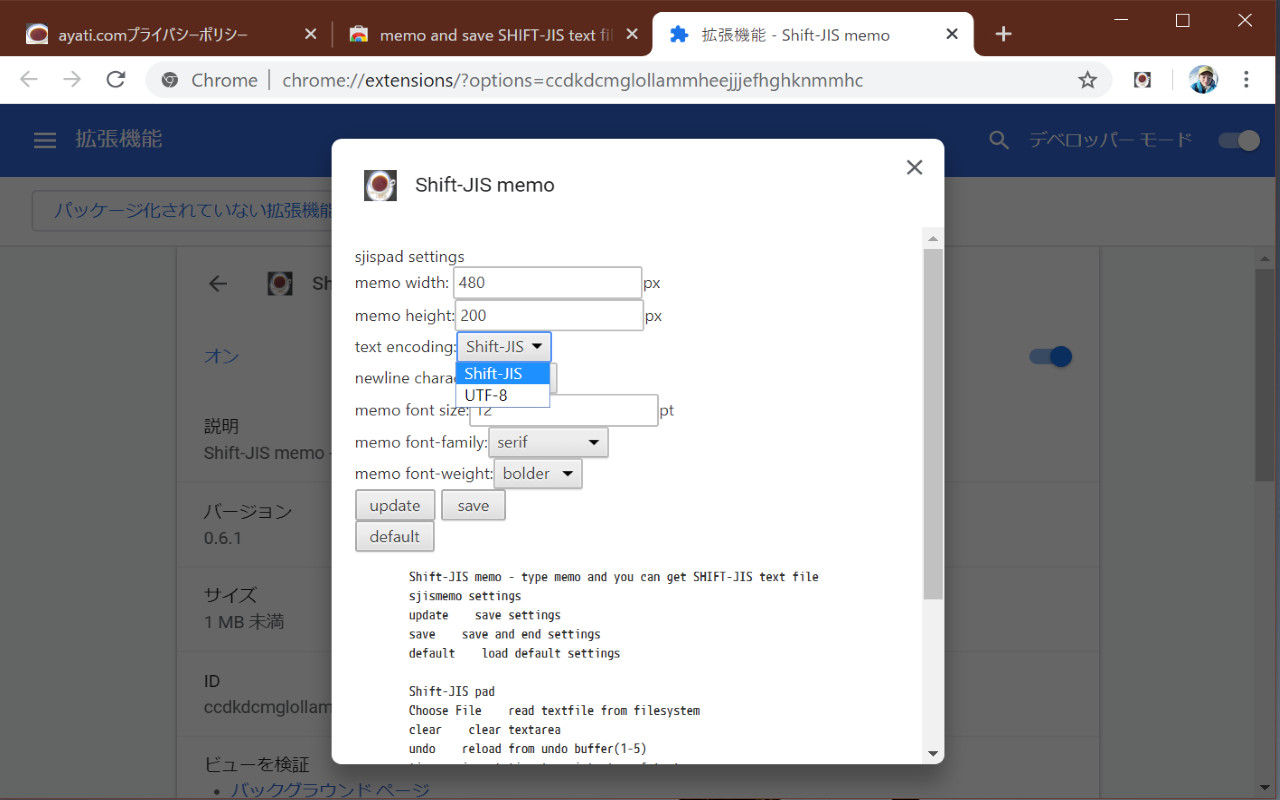Close the Shift-JIS memo options dialog
The height and width of the screenshot is (800, 1280).
(914, 168)
